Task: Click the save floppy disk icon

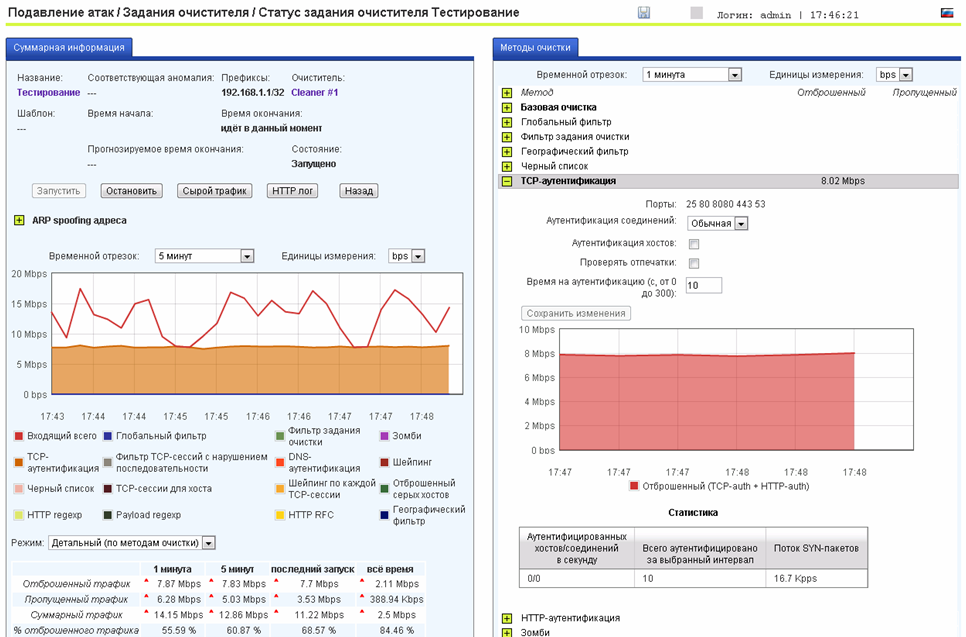Action: coord(644,13)
